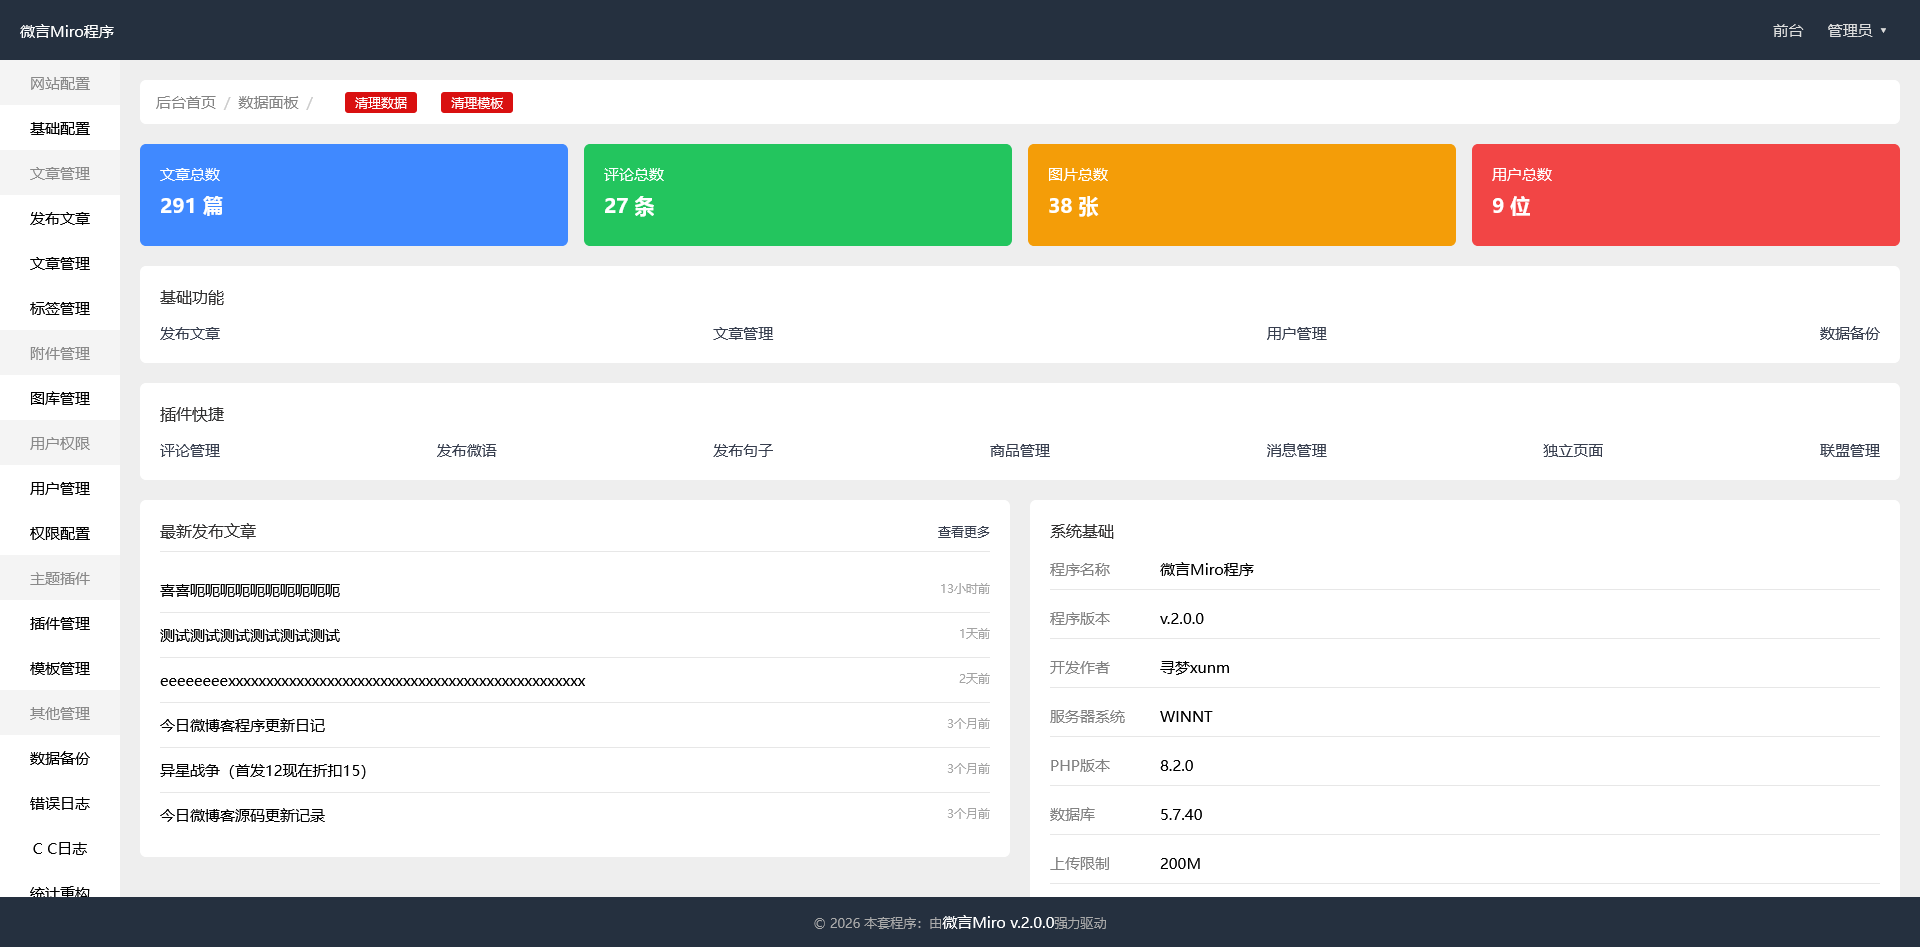Select developer name 寻梦xunm
Viewport: 1920px width, 947px height.
click(1195, 667)
